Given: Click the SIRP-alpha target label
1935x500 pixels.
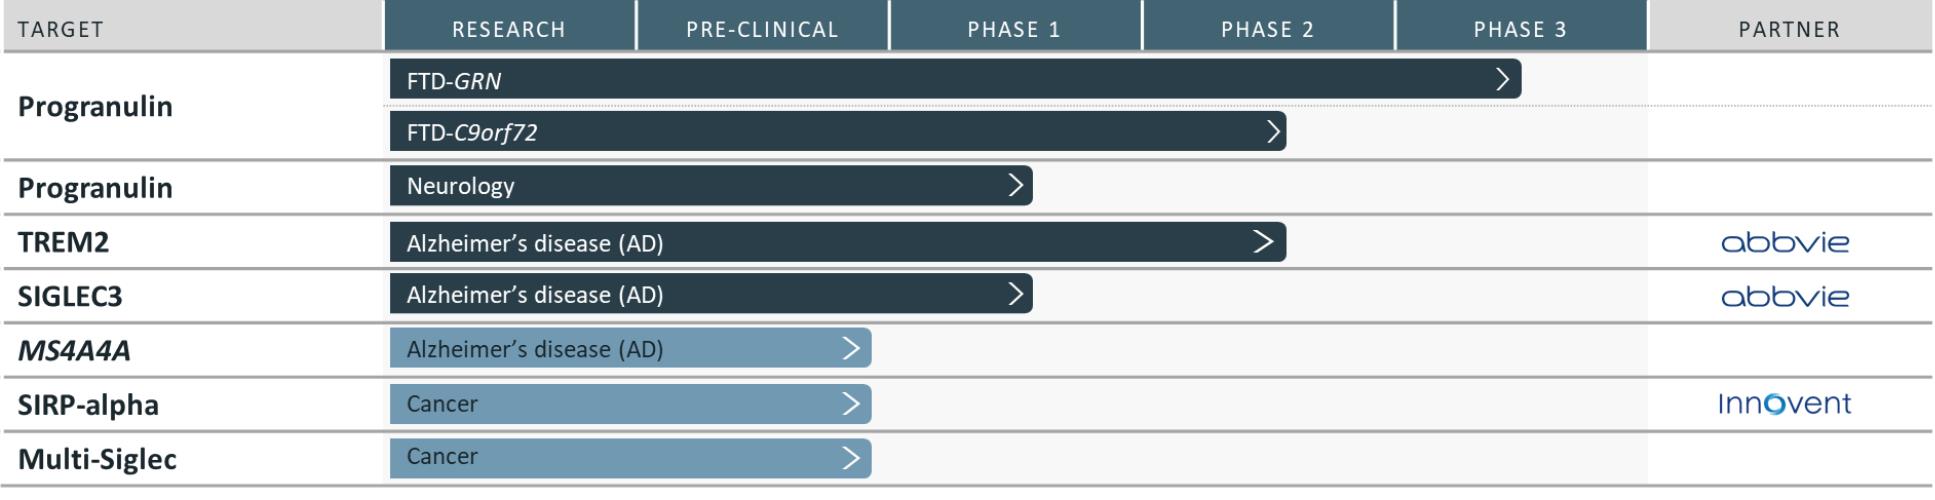Looking at the screenshot, I should click(x=88, y=405).
